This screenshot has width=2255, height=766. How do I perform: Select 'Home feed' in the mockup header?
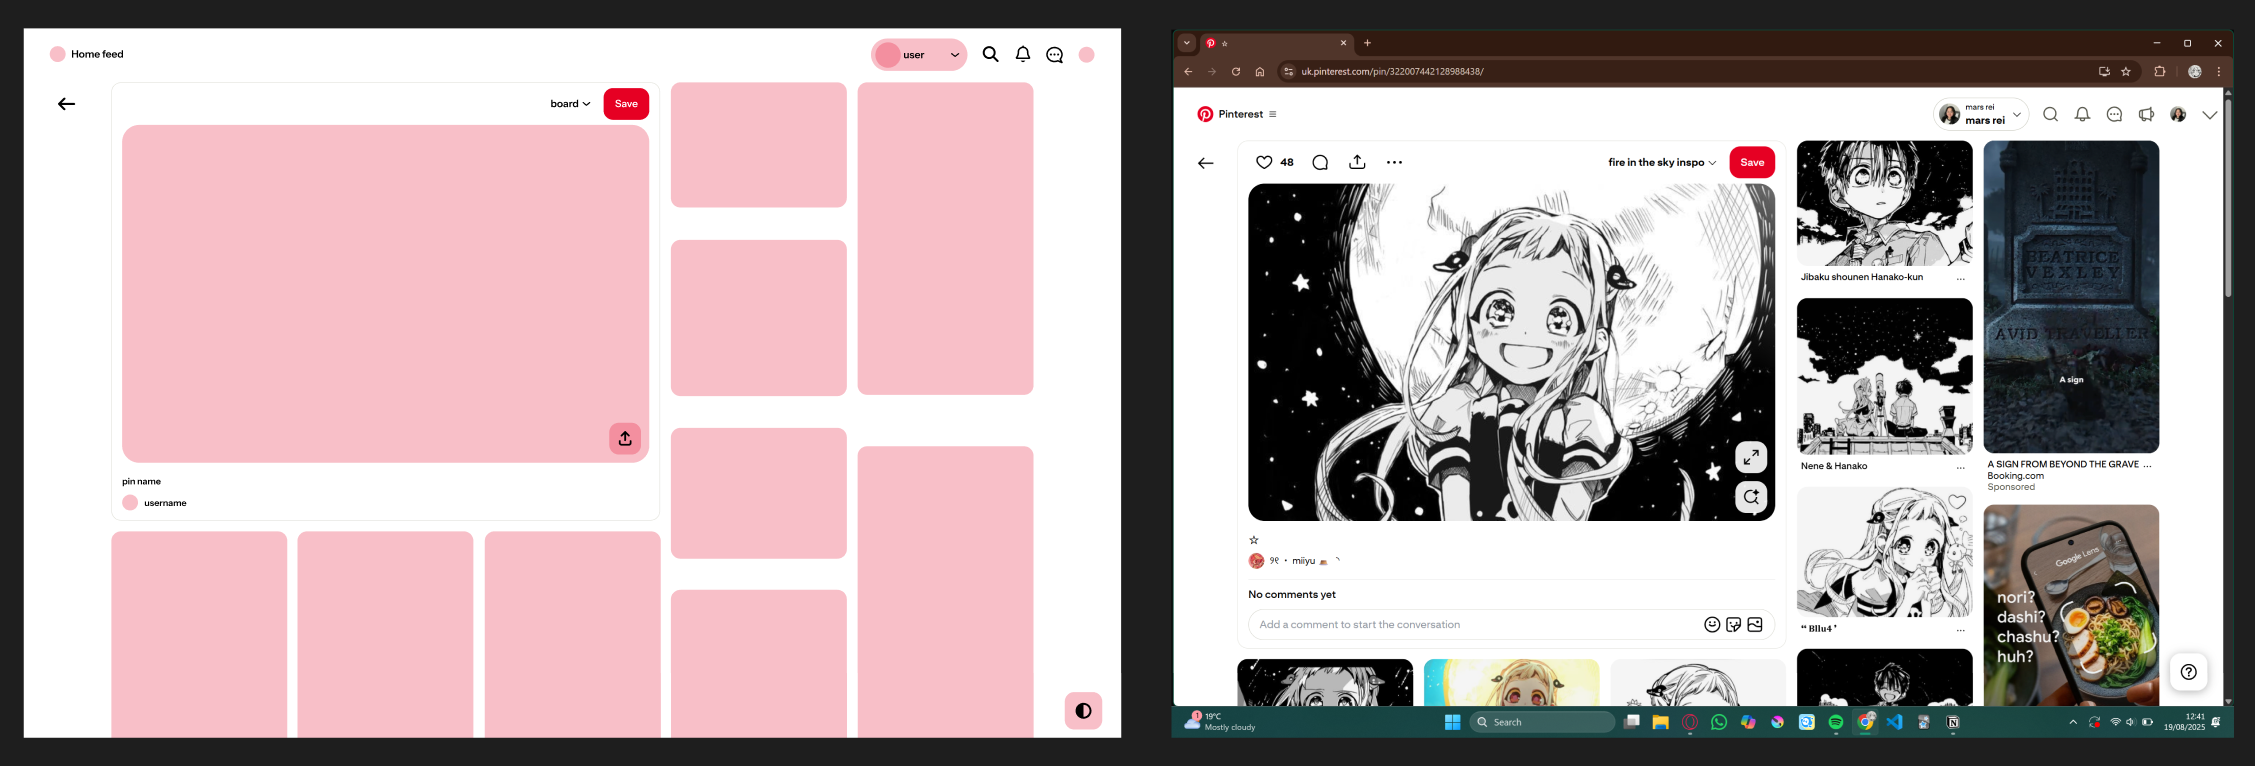coord(97,54)
